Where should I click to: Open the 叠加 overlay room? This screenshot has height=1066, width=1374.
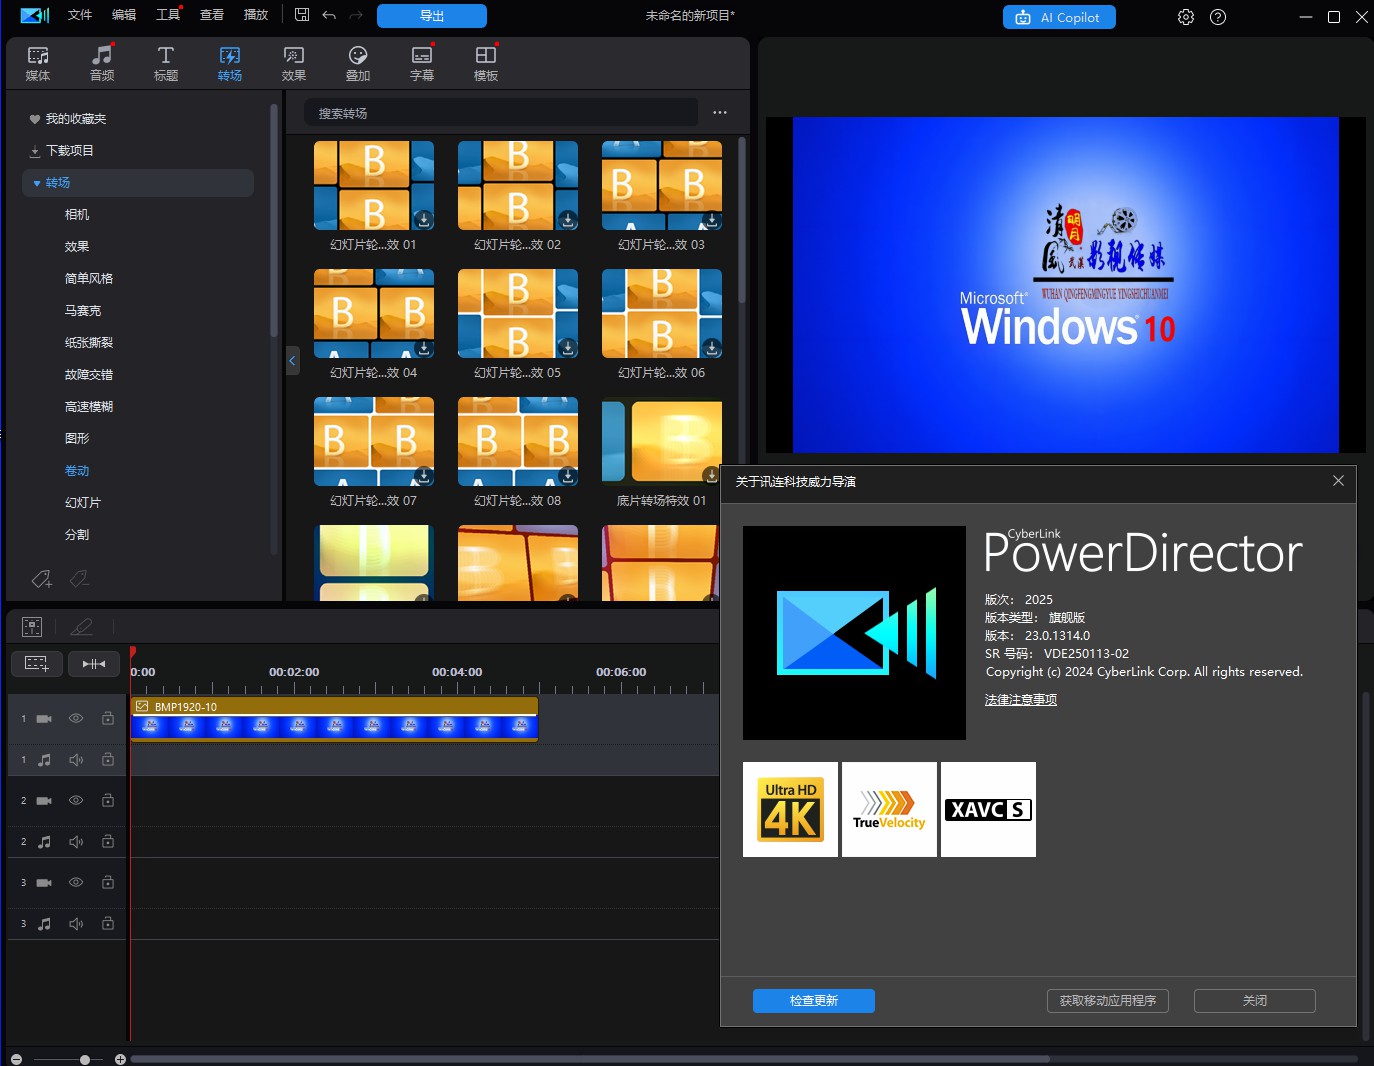pos(358,63)
